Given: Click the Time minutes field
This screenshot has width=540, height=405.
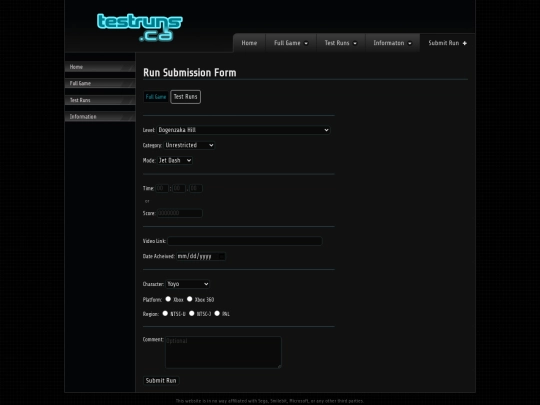Looking at the screenshot, I should [162, 188].
